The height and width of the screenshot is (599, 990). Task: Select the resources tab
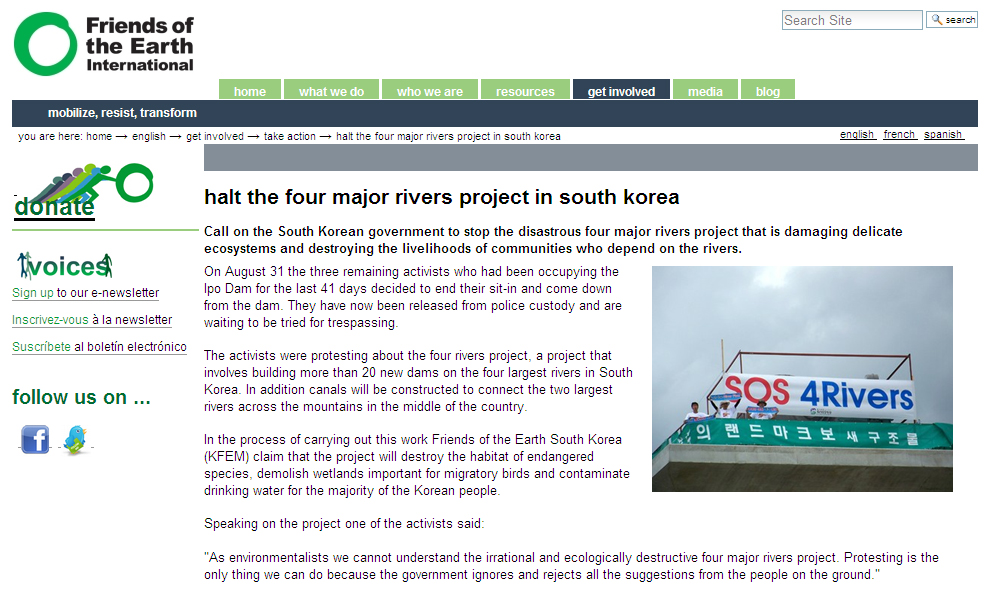pos(525,90)
